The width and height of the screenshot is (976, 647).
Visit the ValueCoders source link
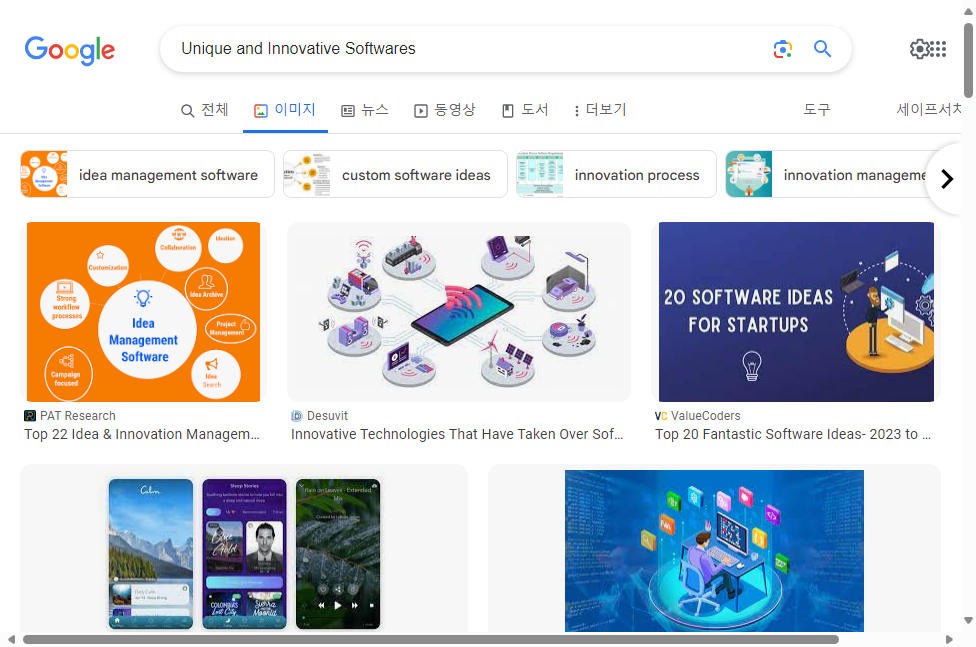tap(706, 416)
